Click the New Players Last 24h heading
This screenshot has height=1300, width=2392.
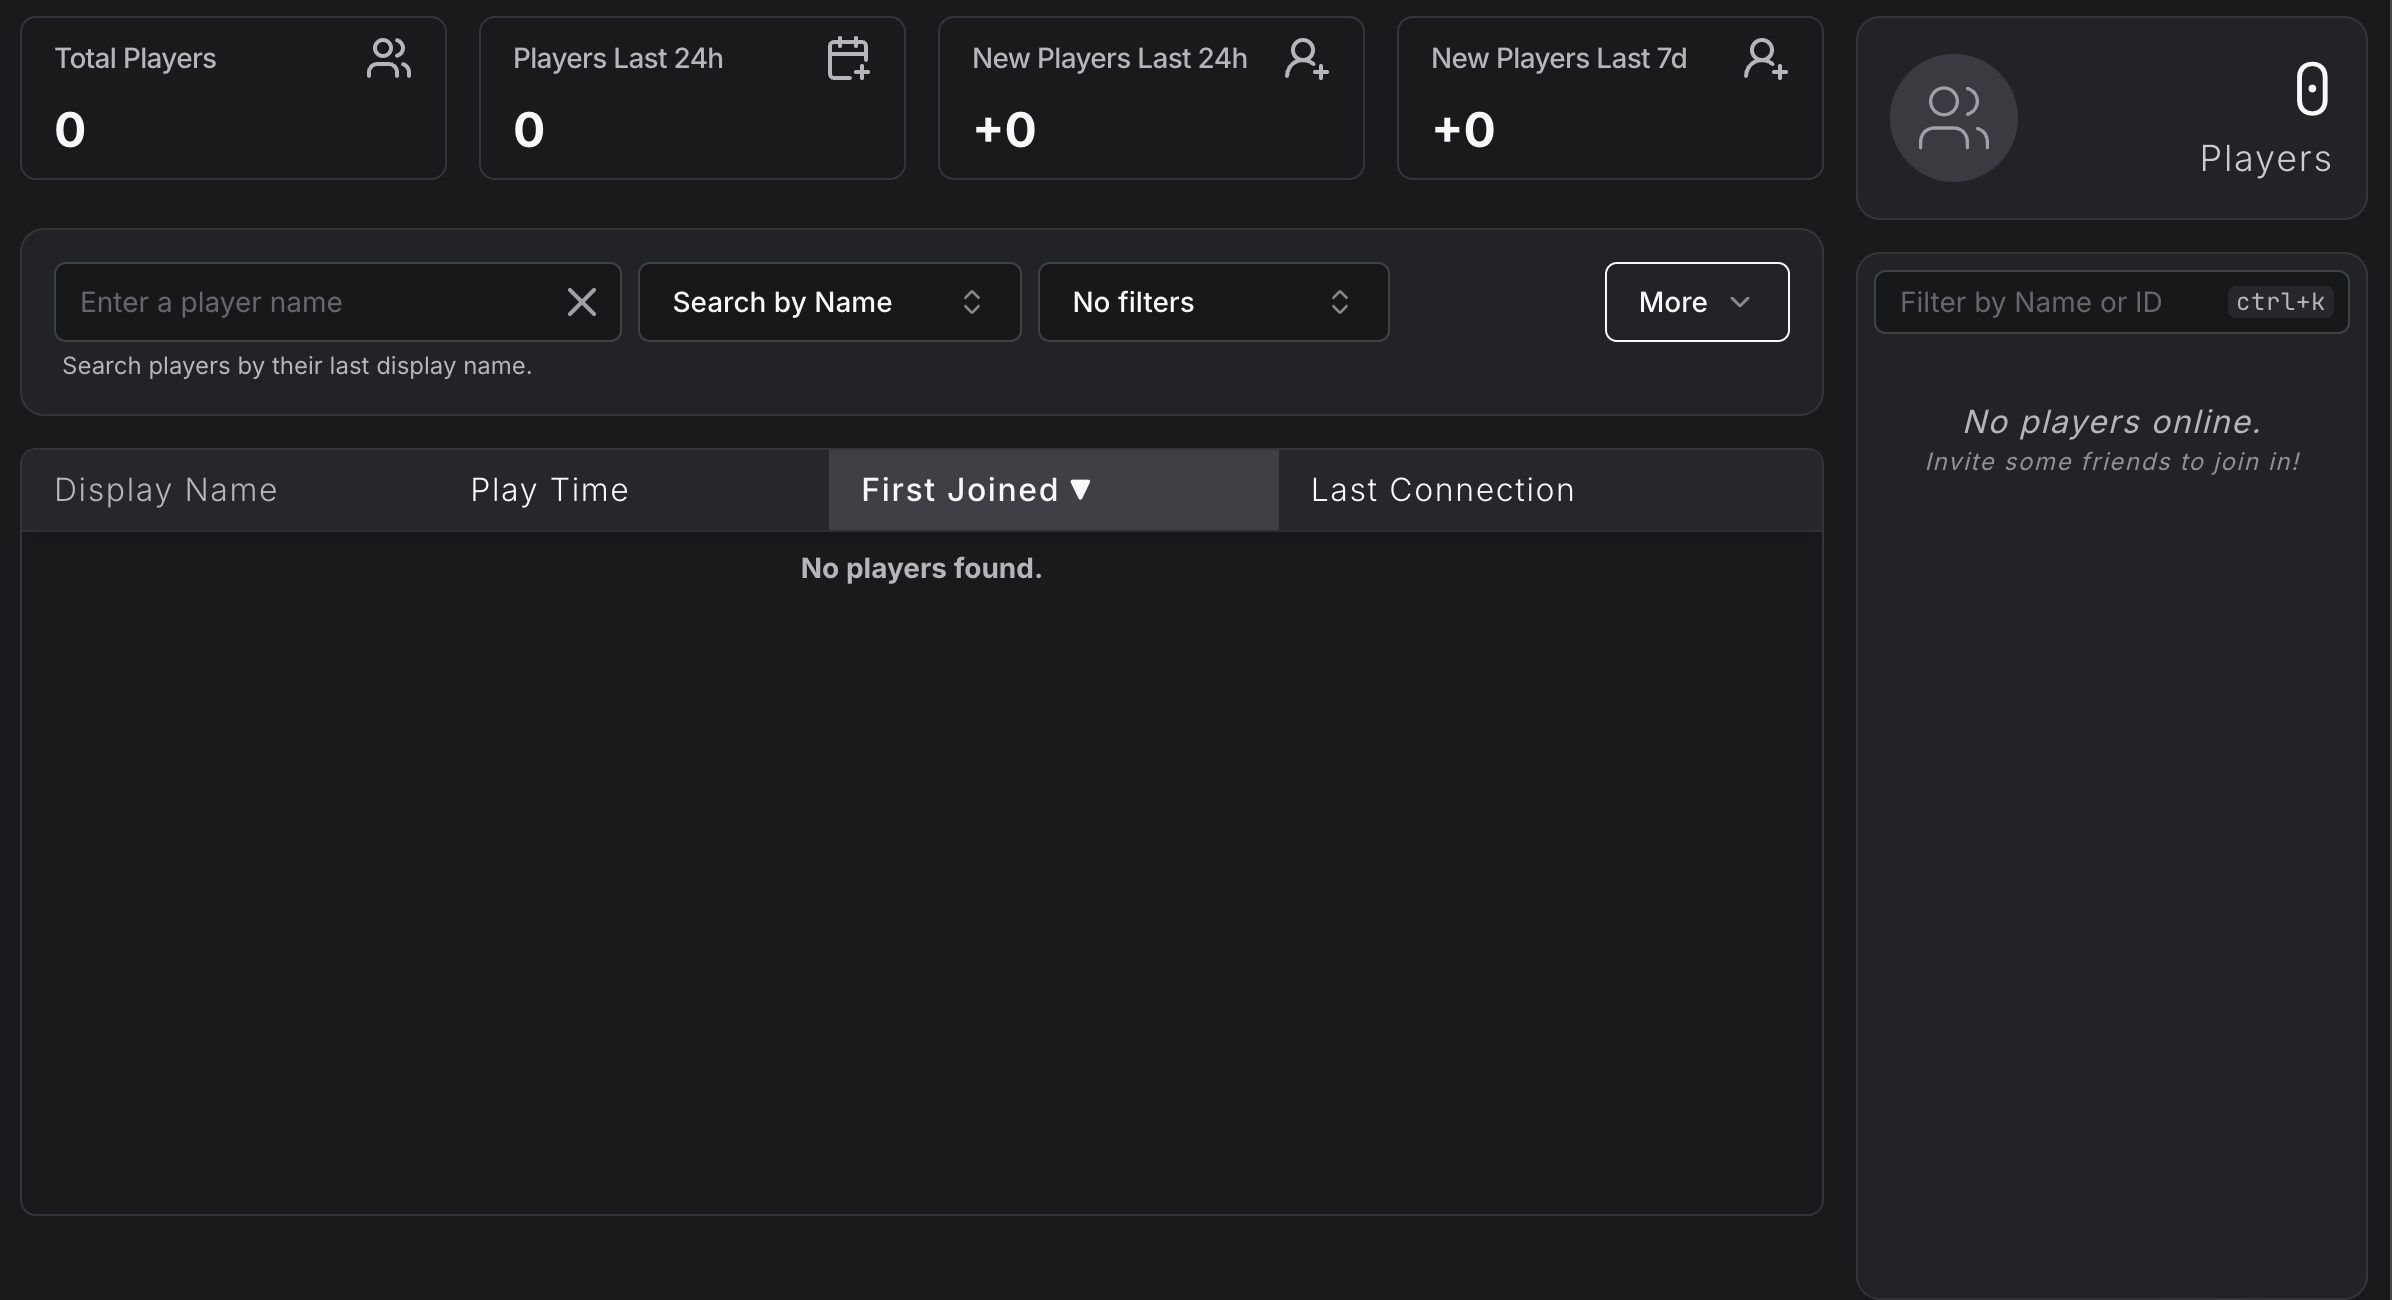click(x=1110, y=58)
